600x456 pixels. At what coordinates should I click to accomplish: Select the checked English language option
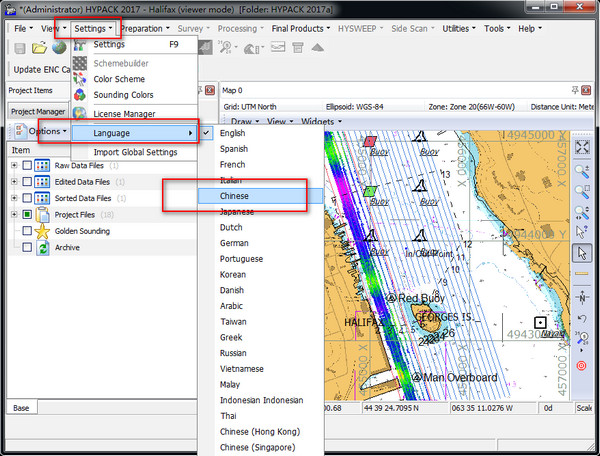tap(260, 133)
